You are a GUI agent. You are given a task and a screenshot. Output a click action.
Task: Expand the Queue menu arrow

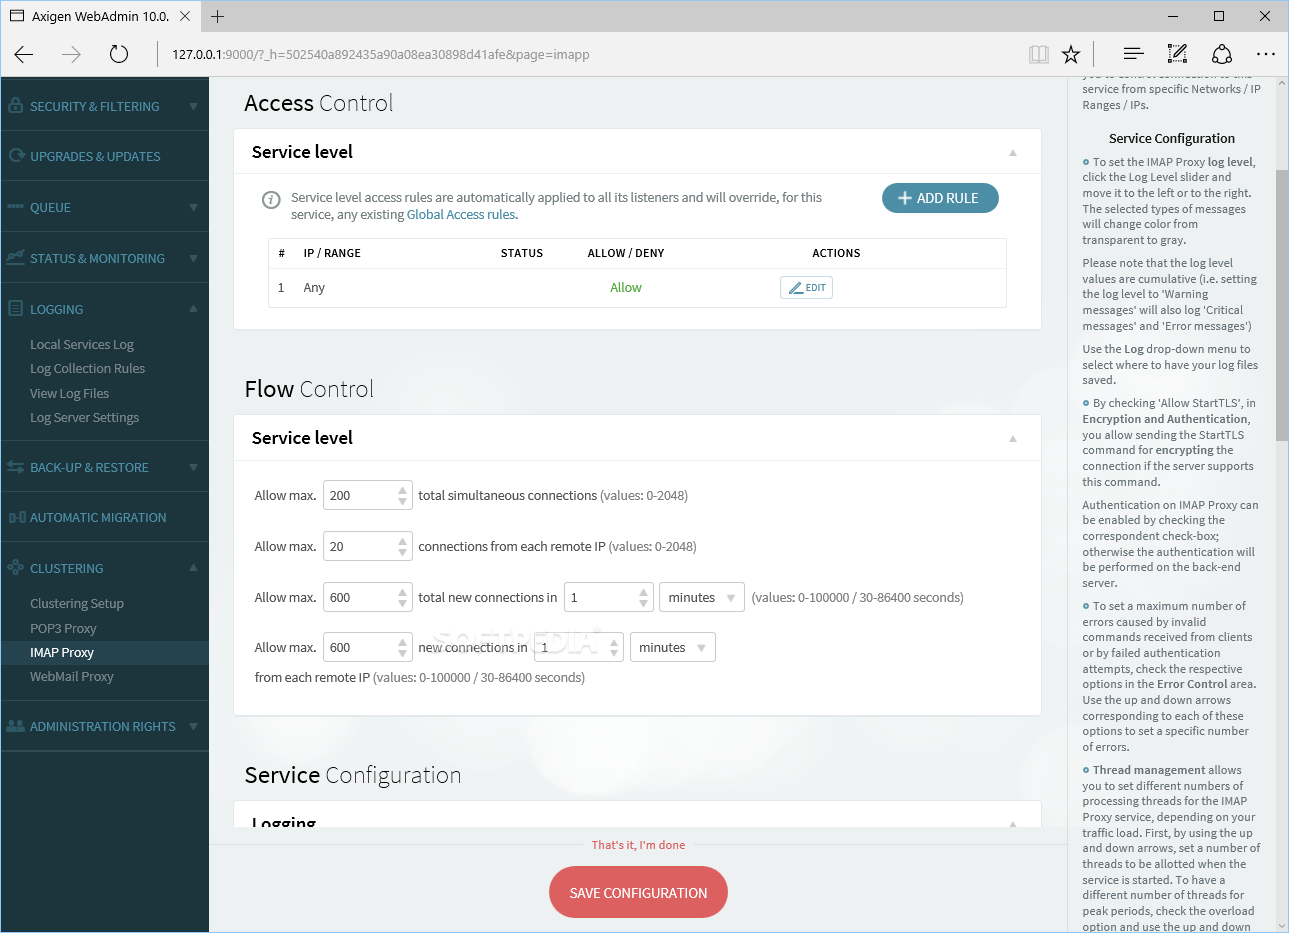click(193, 207)
